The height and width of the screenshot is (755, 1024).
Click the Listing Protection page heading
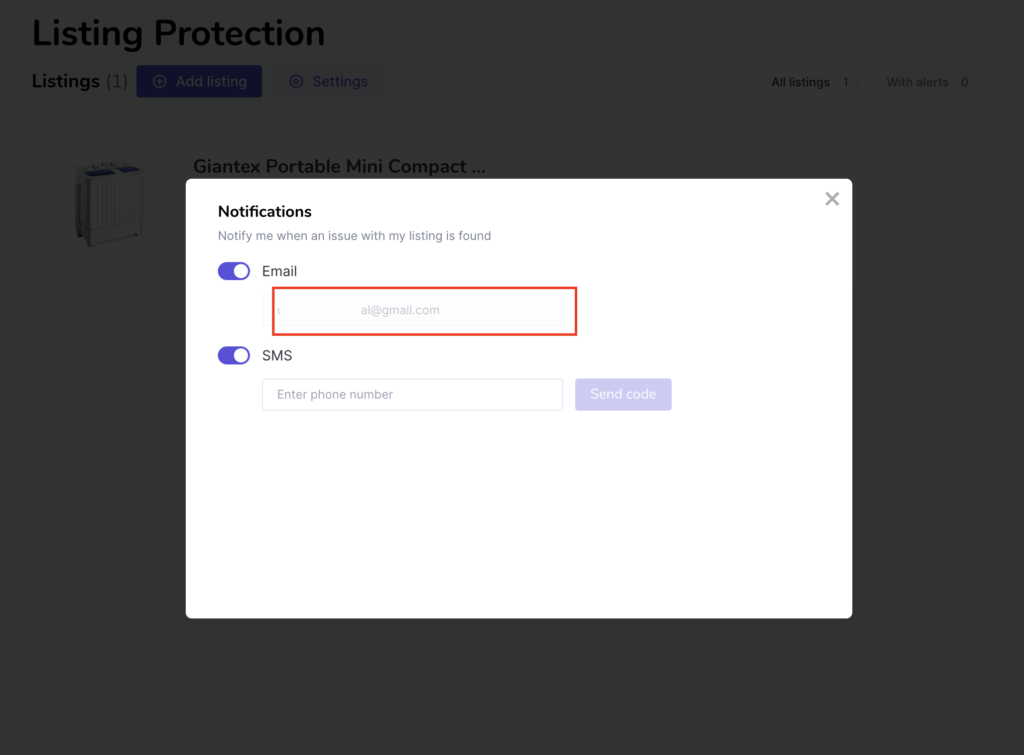point(178,33)
